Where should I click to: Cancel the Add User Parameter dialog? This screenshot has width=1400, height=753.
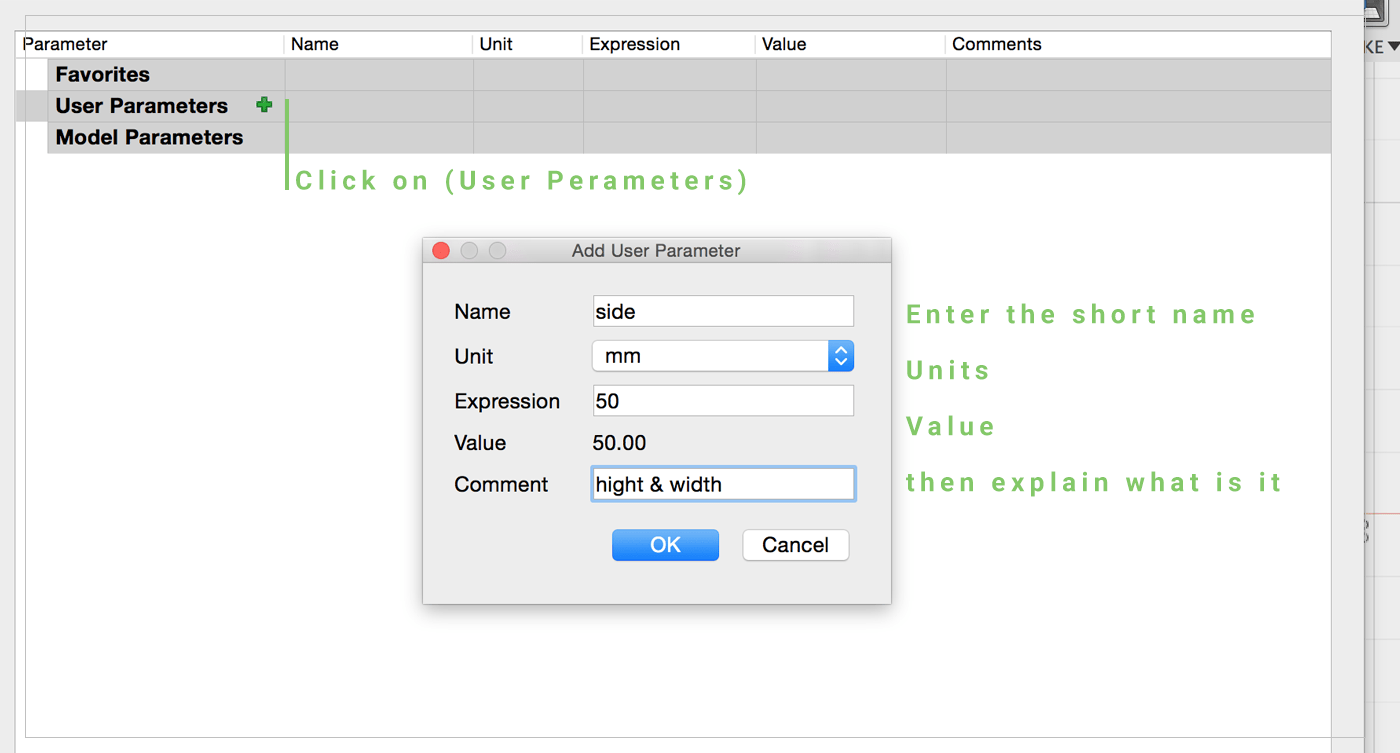(796, 545)
